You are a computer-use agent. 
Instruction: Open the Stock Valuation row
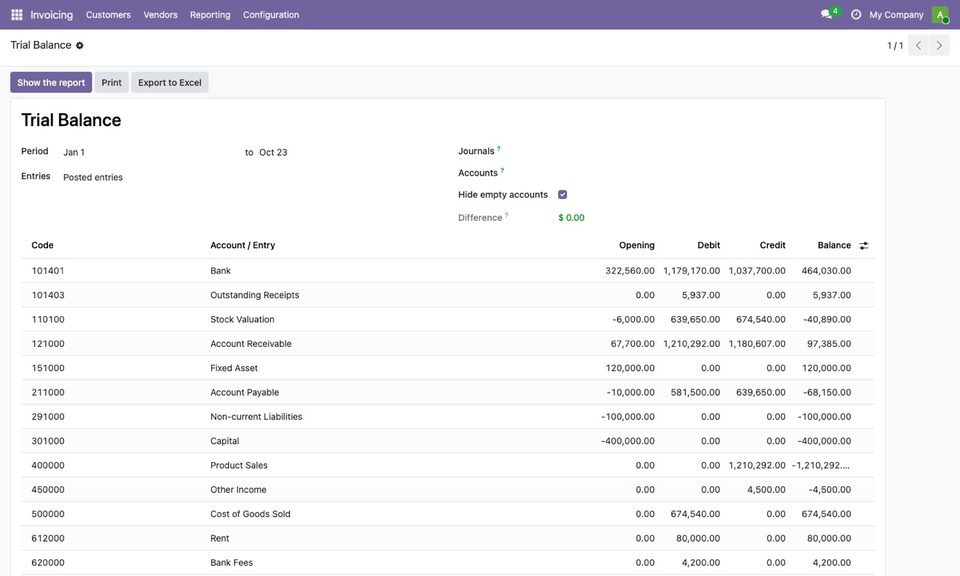coord(448,320)
